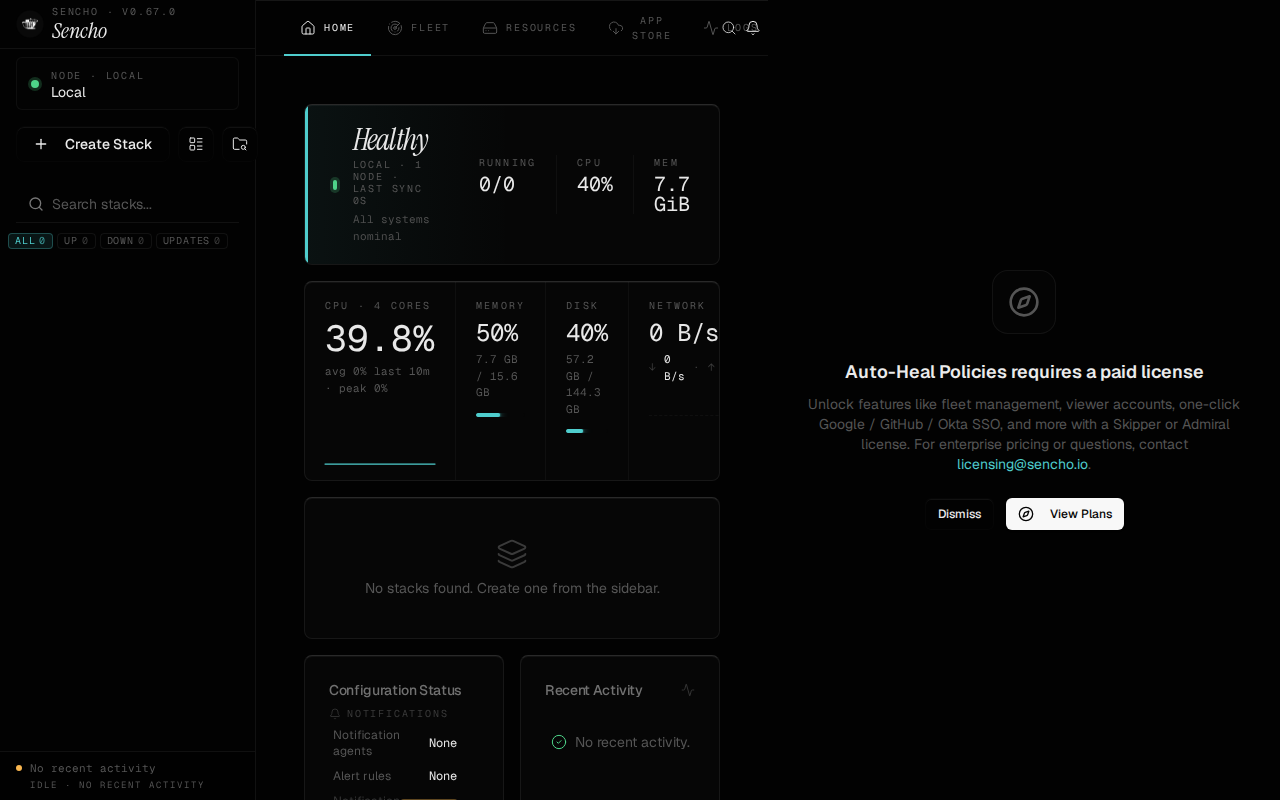Filter stacks by UP
Image resolution: width=1280 pixels, height=800 pixels.
coord(76,241)
